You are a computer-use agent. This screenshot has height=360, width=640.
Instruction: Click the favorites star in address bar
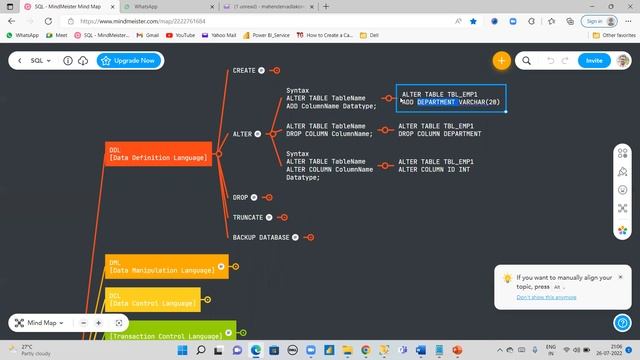(473, 21)
